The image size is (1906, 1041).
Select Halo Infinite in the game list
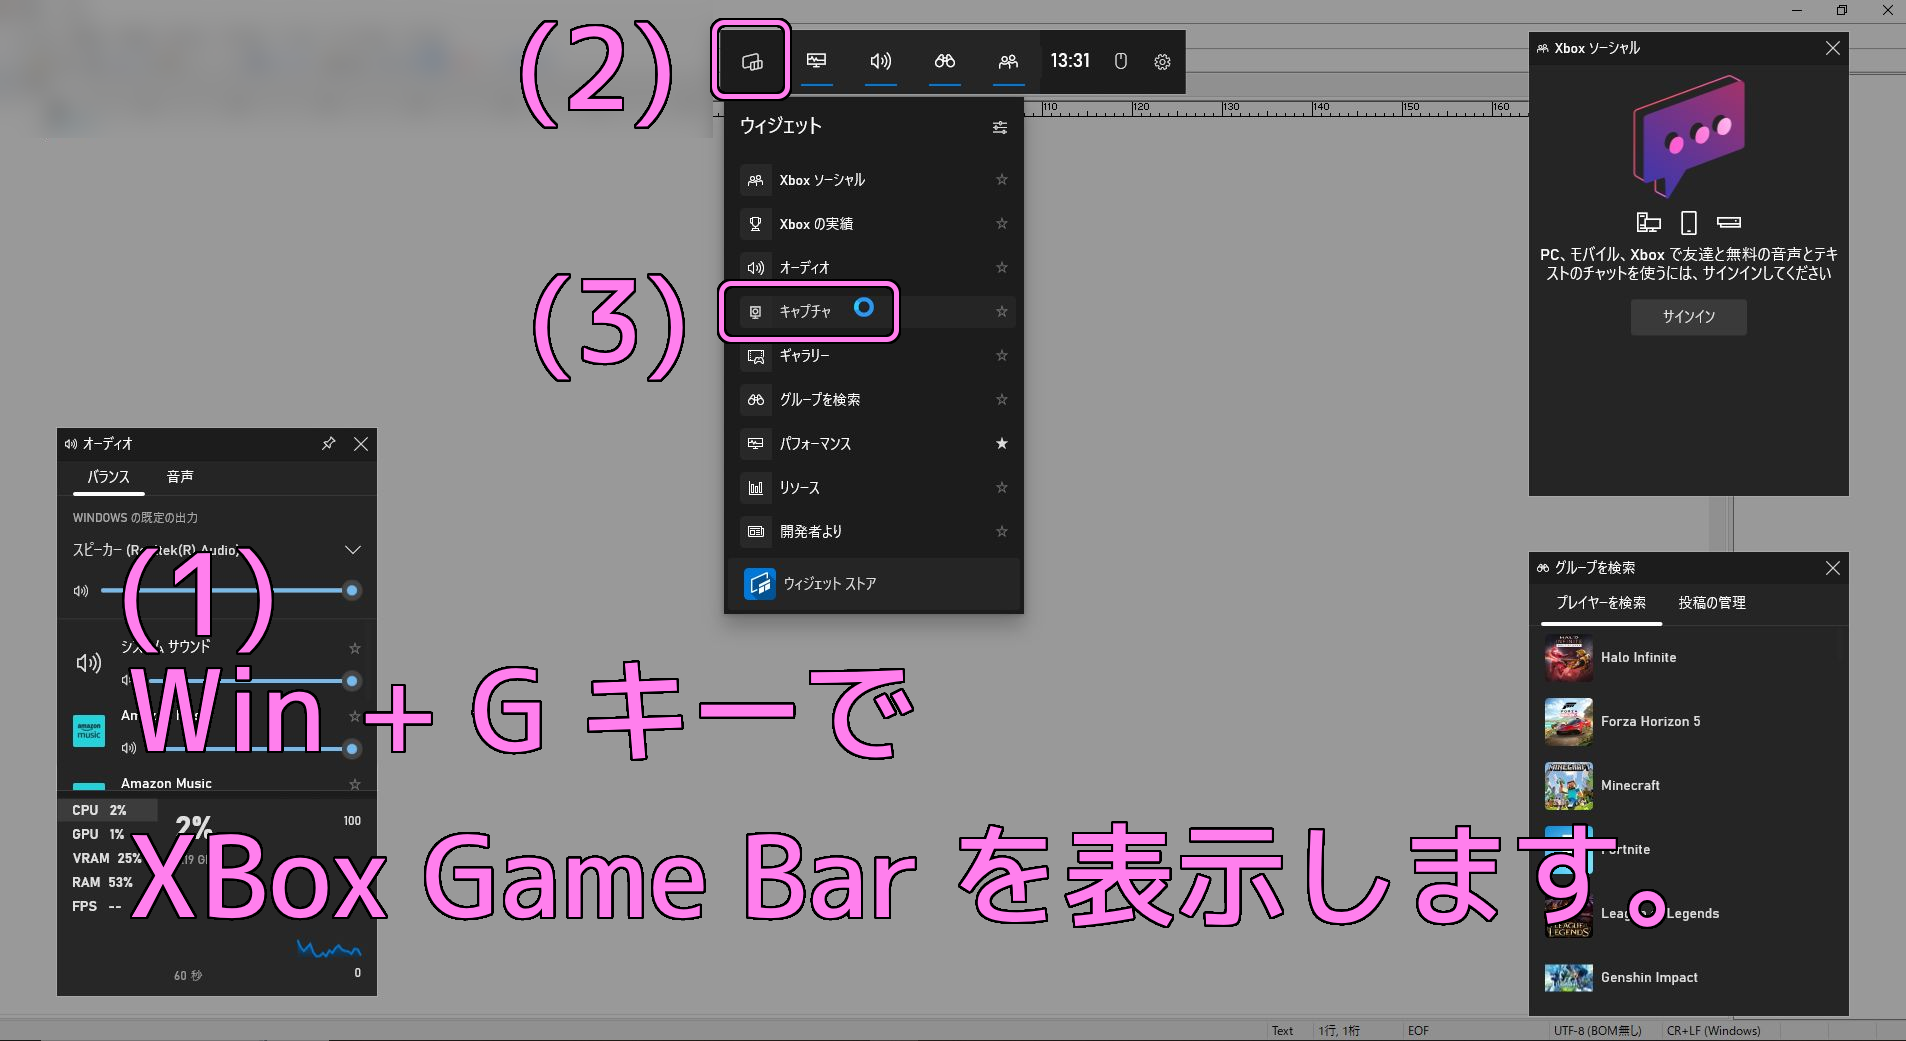point(1688,658)
